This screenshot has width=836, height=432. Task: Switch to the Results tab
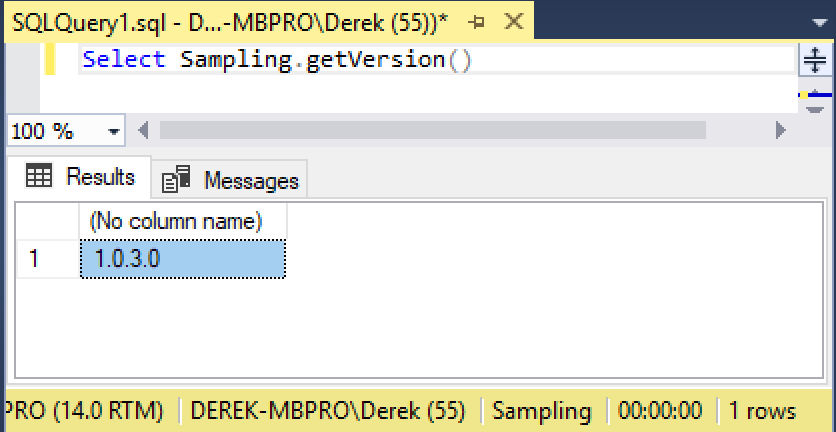tap(79, 177)
